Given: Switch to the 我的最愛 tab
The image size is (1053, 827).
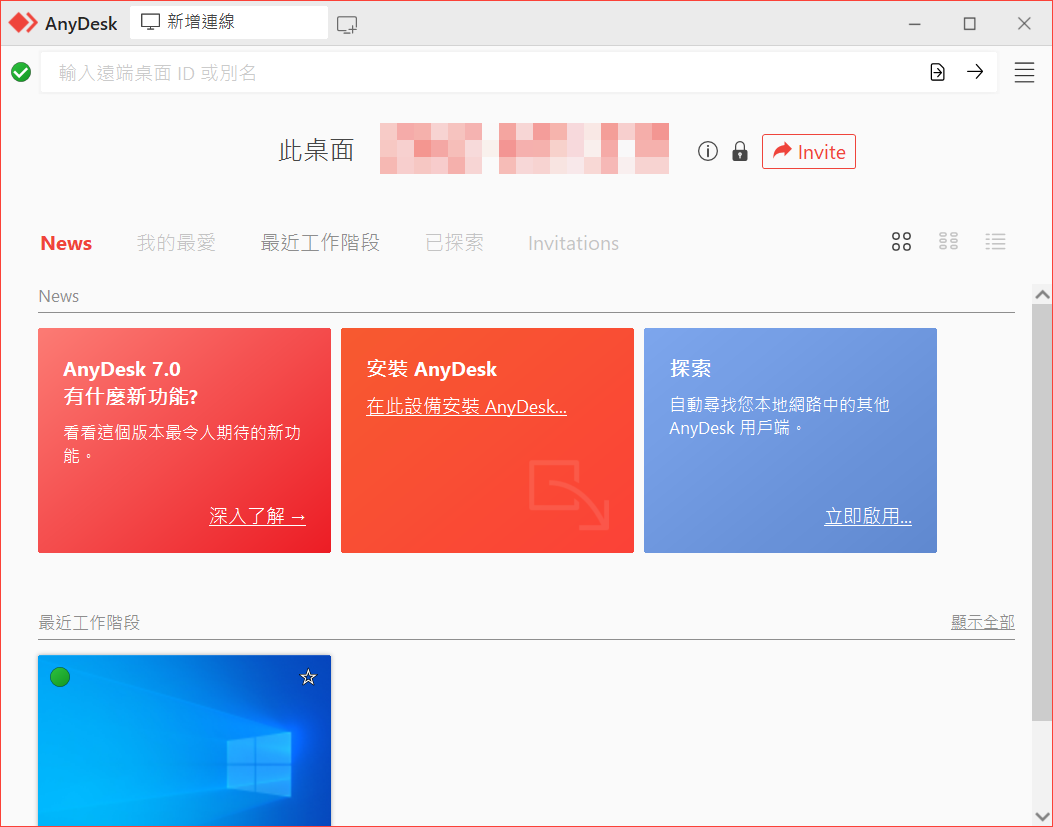Looking at the screenshot, I should tap(176, 242).
